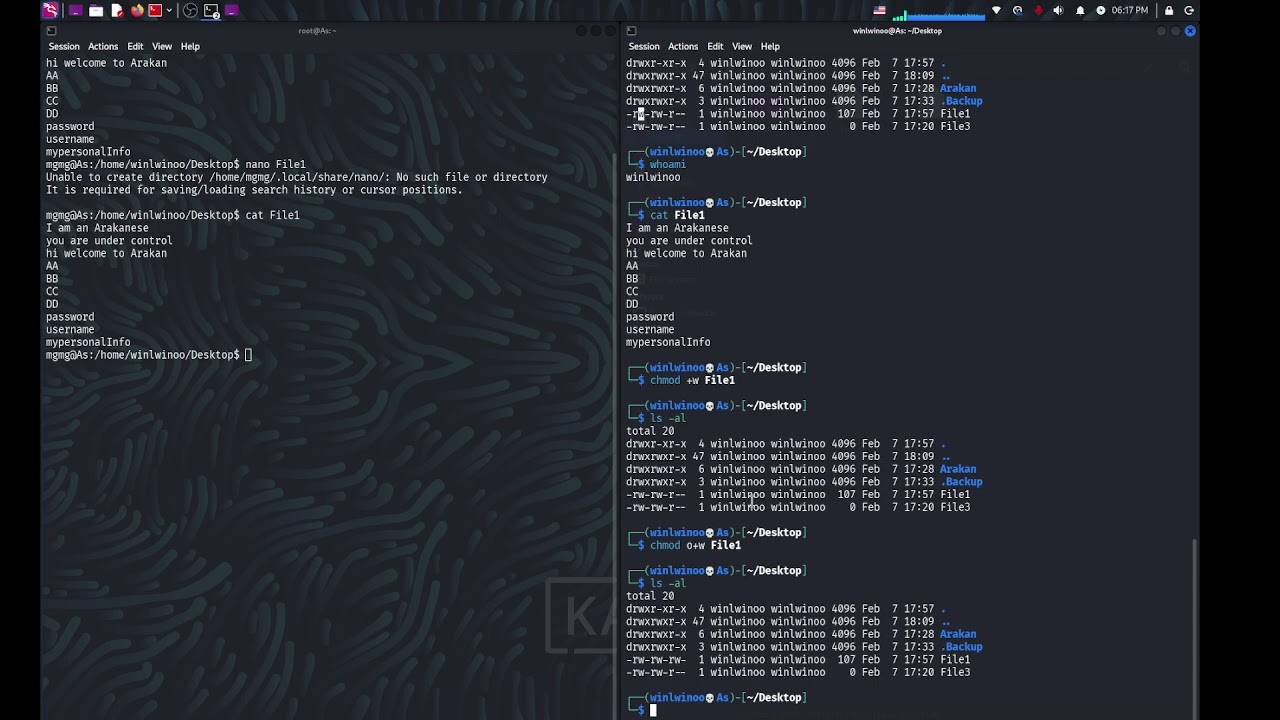Open the text editor panel icon

click(x=117, y=10)
